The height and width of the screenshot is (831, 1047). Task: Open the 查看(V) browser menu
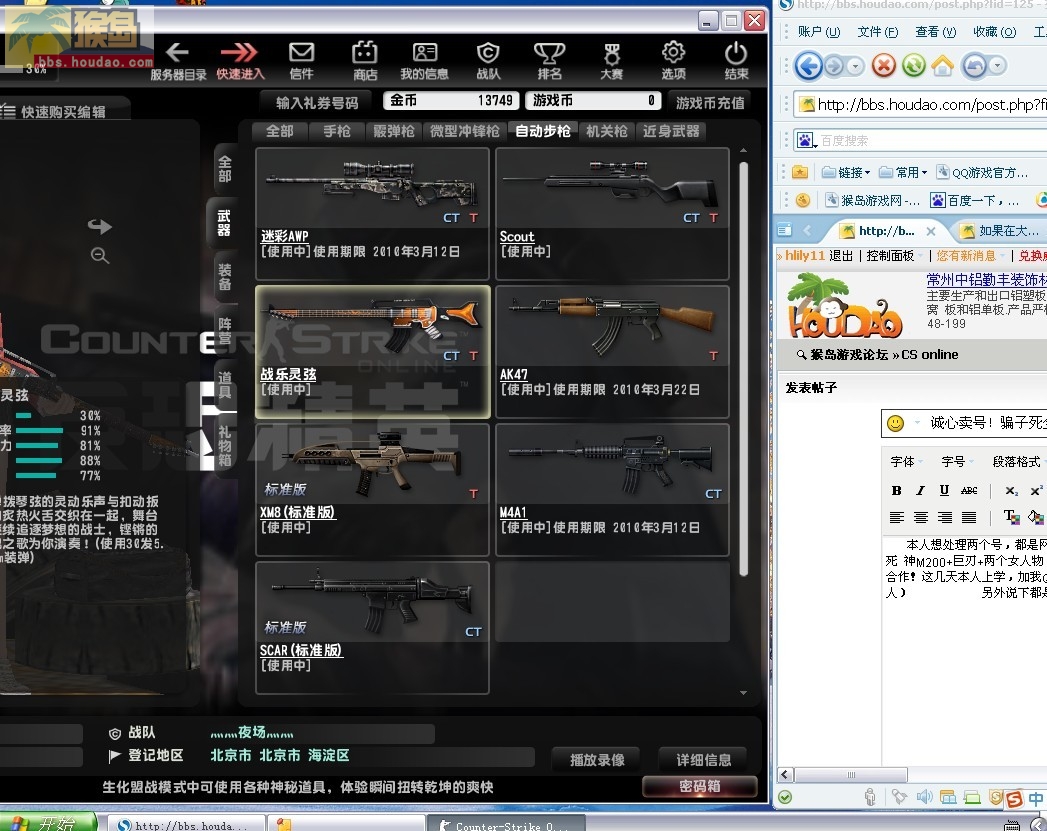tap(935, 31)
